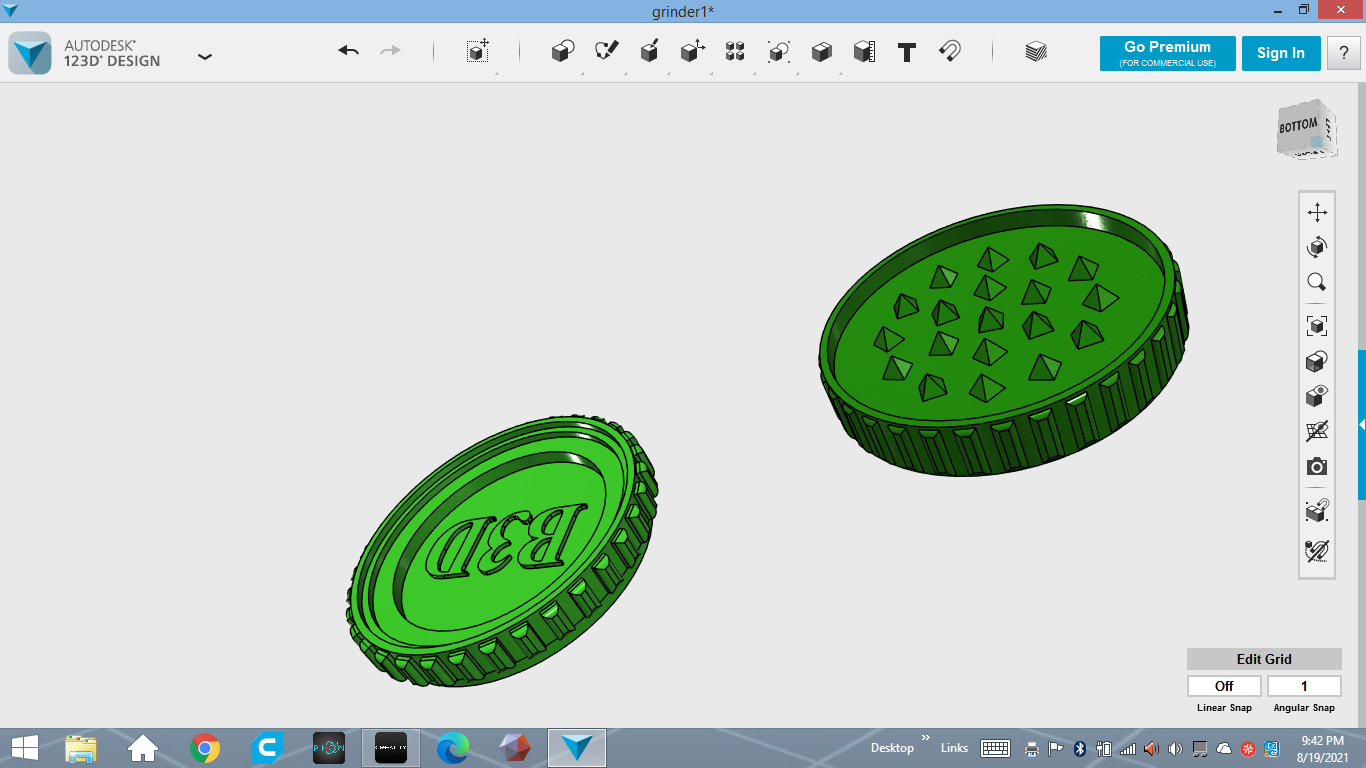
Task: Open Microsoft Edge from taskbar
Action: click(x=453, y=748)
